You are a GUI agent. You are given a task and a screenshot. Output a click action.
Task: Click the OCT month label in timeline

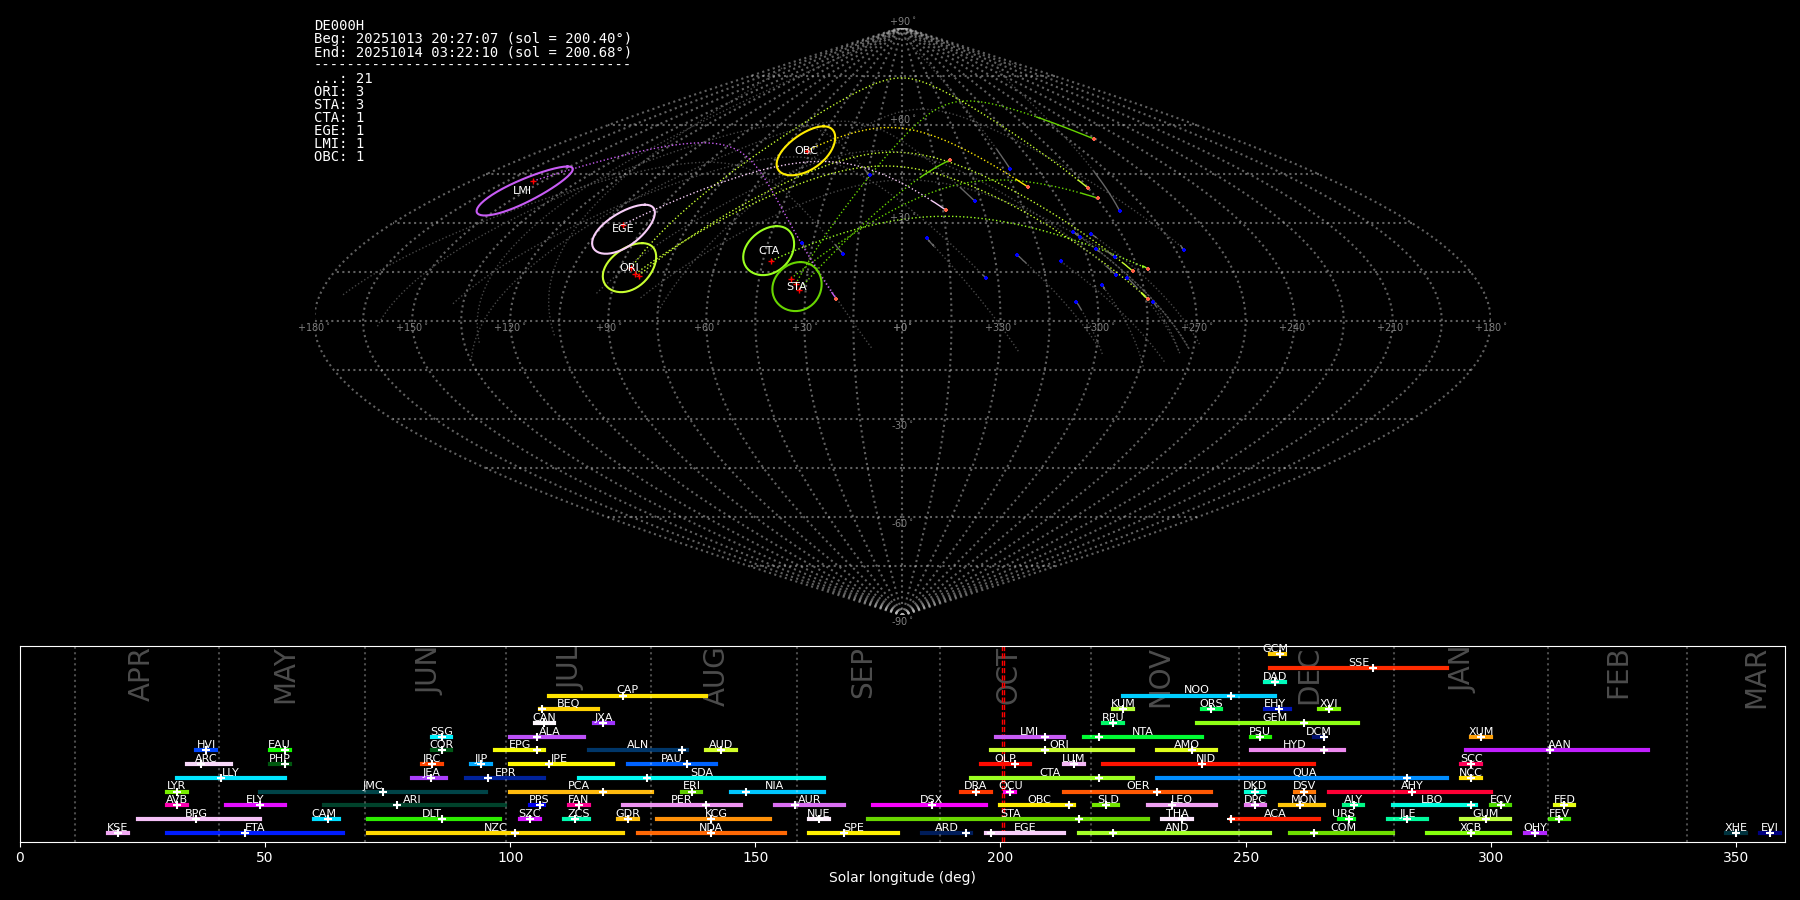(x=1008, y=677)
